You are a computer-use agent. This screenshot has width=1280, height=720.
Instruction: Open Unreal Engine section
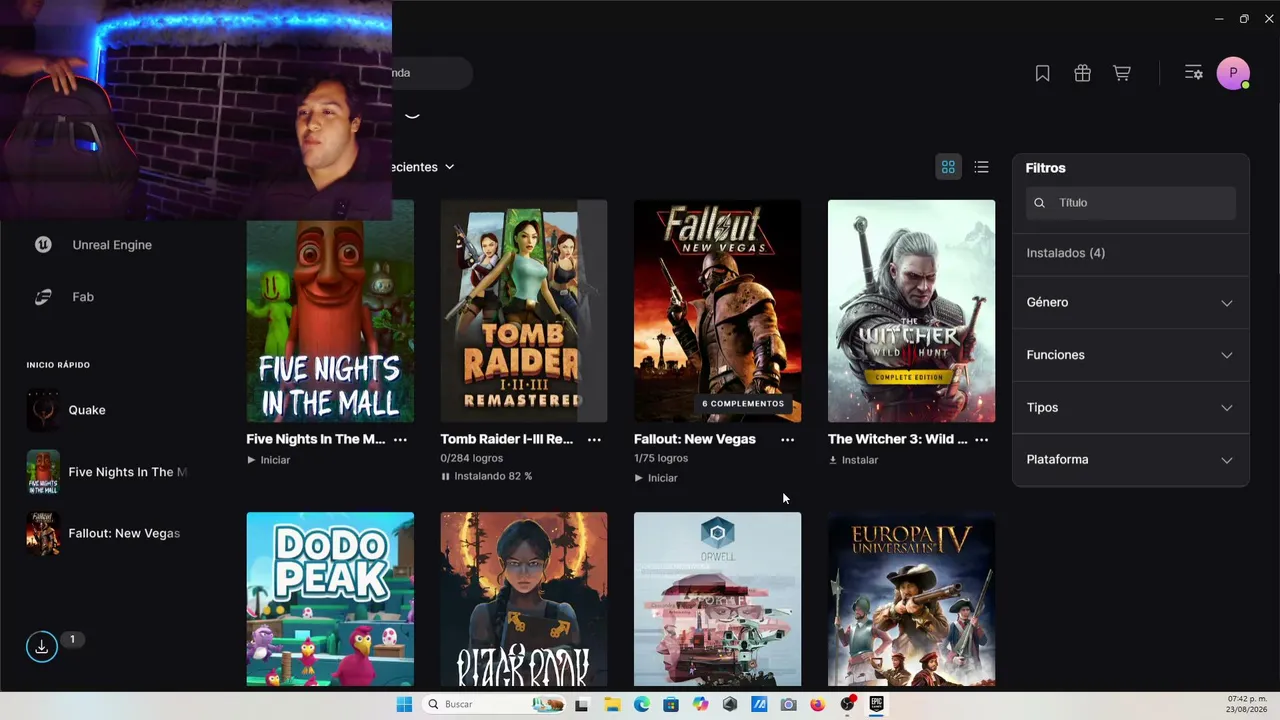coord(112,245)
